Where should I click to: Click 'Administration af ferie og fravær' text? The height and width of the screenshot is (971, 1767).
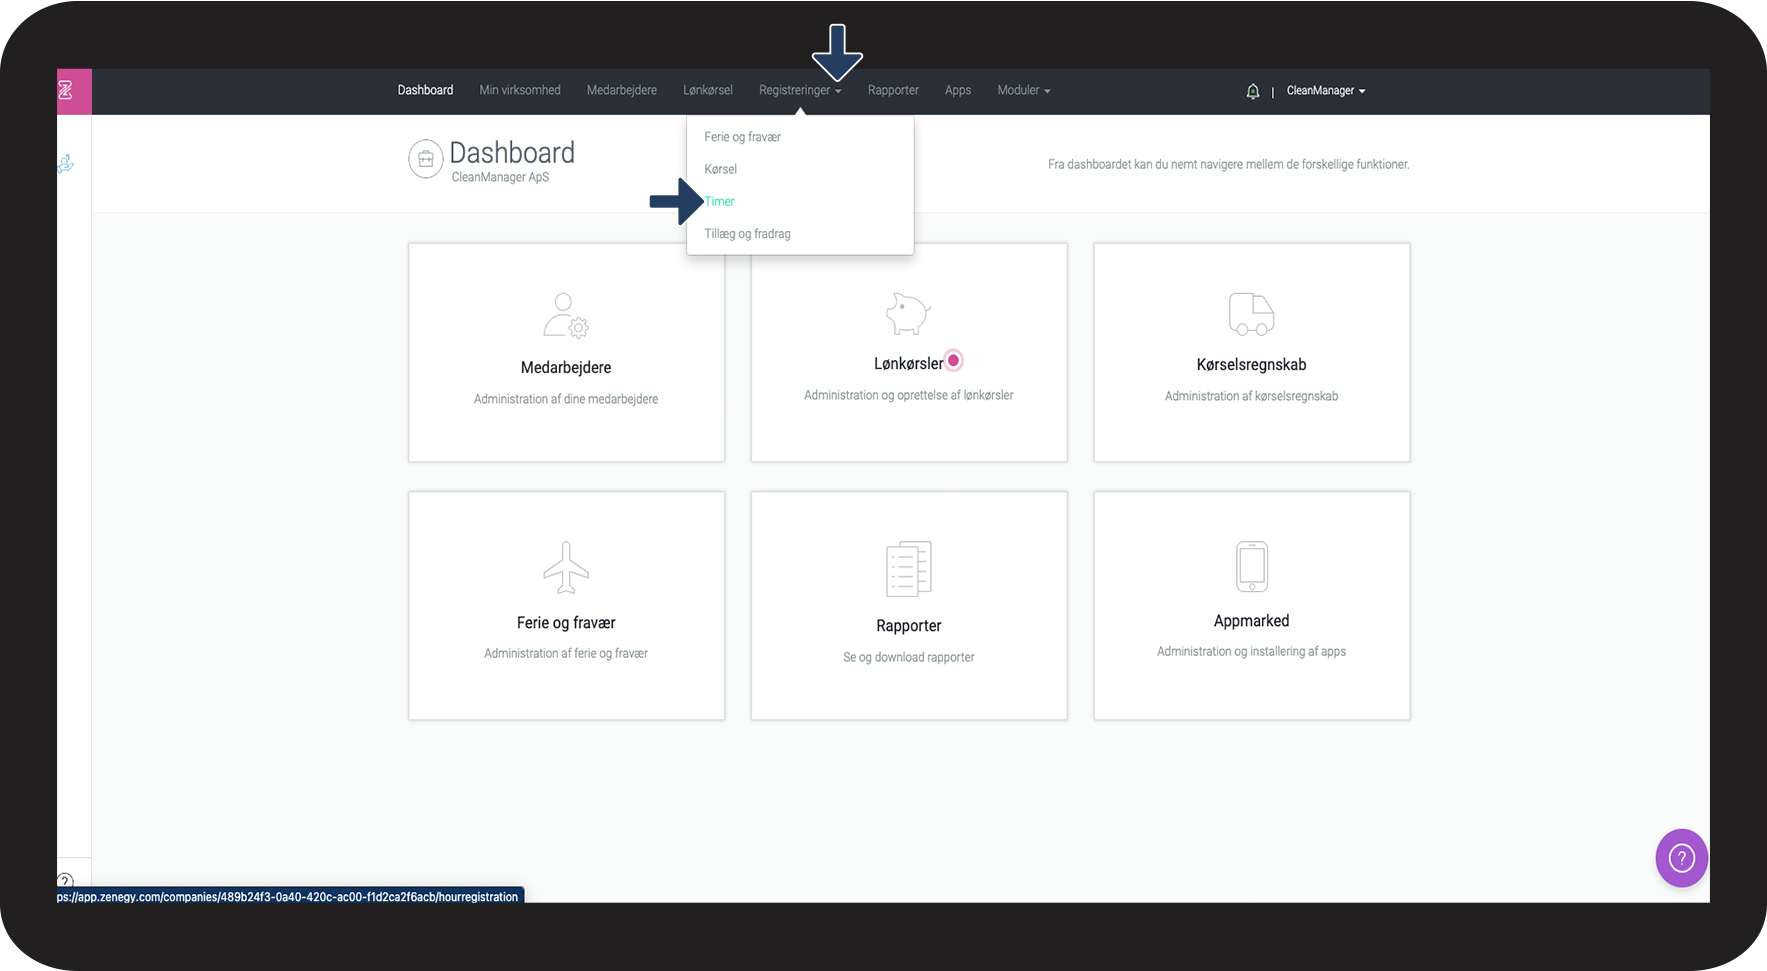pos(566,654)
